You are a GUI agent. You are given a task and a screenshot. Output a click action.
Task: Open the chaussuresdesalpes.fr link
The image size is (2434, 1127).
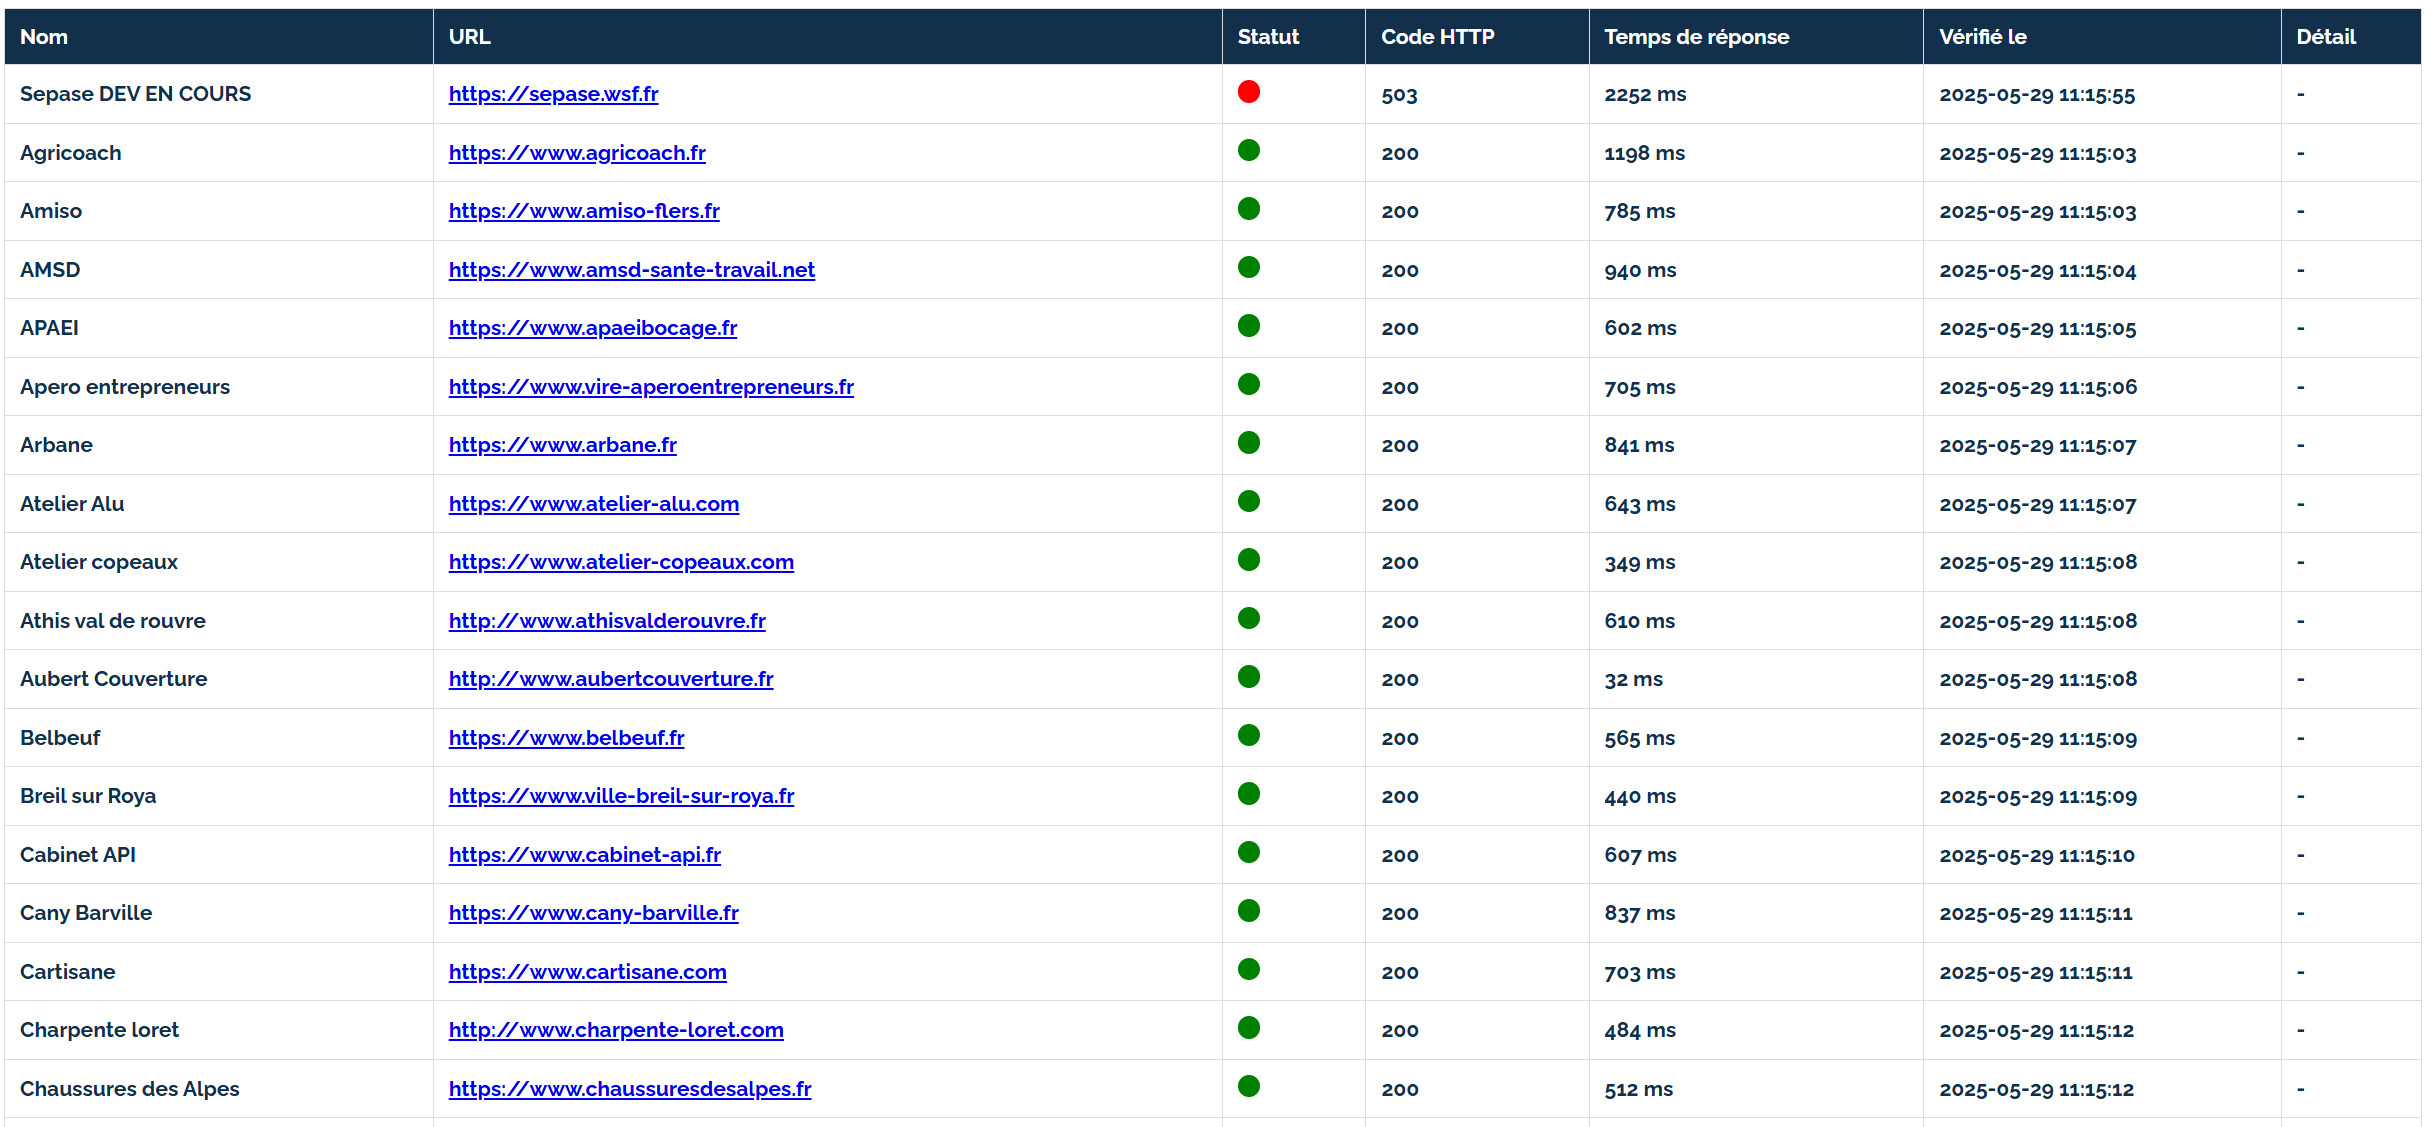[x=630, y=1089]
